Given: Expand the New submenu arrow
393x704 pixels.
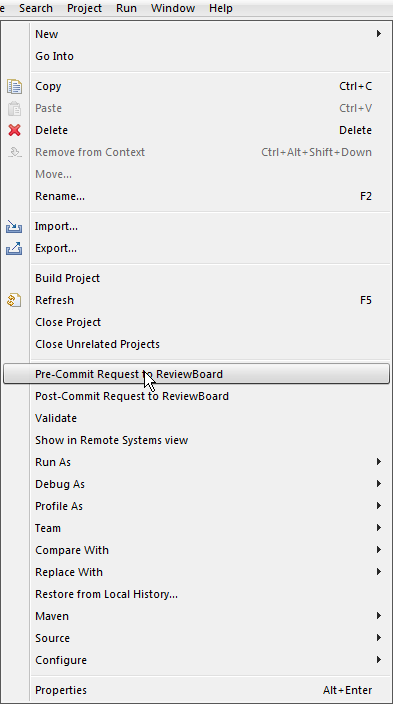Looking at the screenshot, I should pyautogui.click(x=379, y=34).
